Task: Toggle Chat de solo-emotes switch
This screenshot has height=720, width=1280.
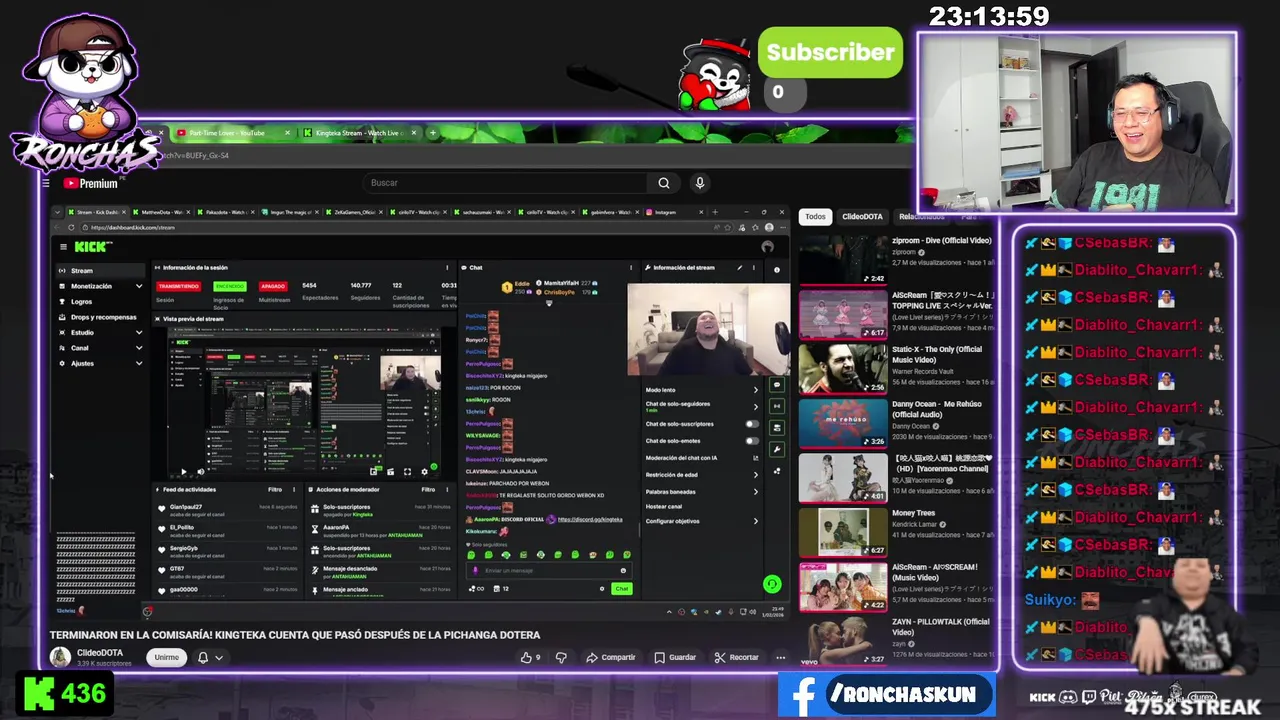Action: point(752,441)
